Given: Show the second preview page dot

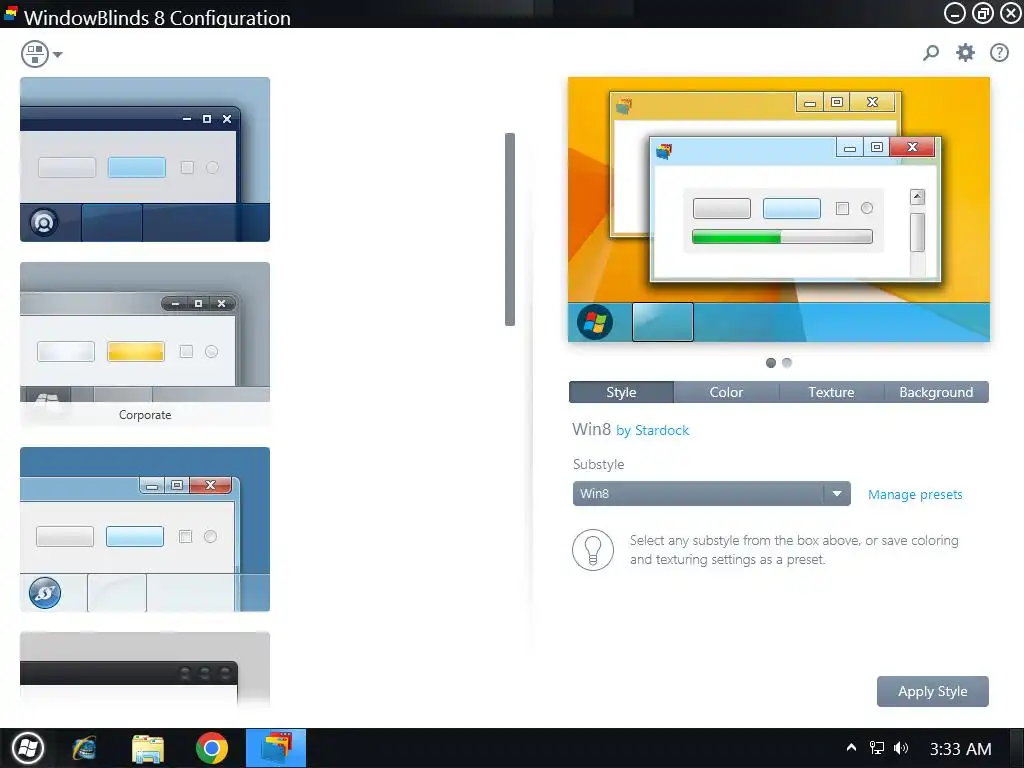Looking at the screenshot, I should (787, 362).
